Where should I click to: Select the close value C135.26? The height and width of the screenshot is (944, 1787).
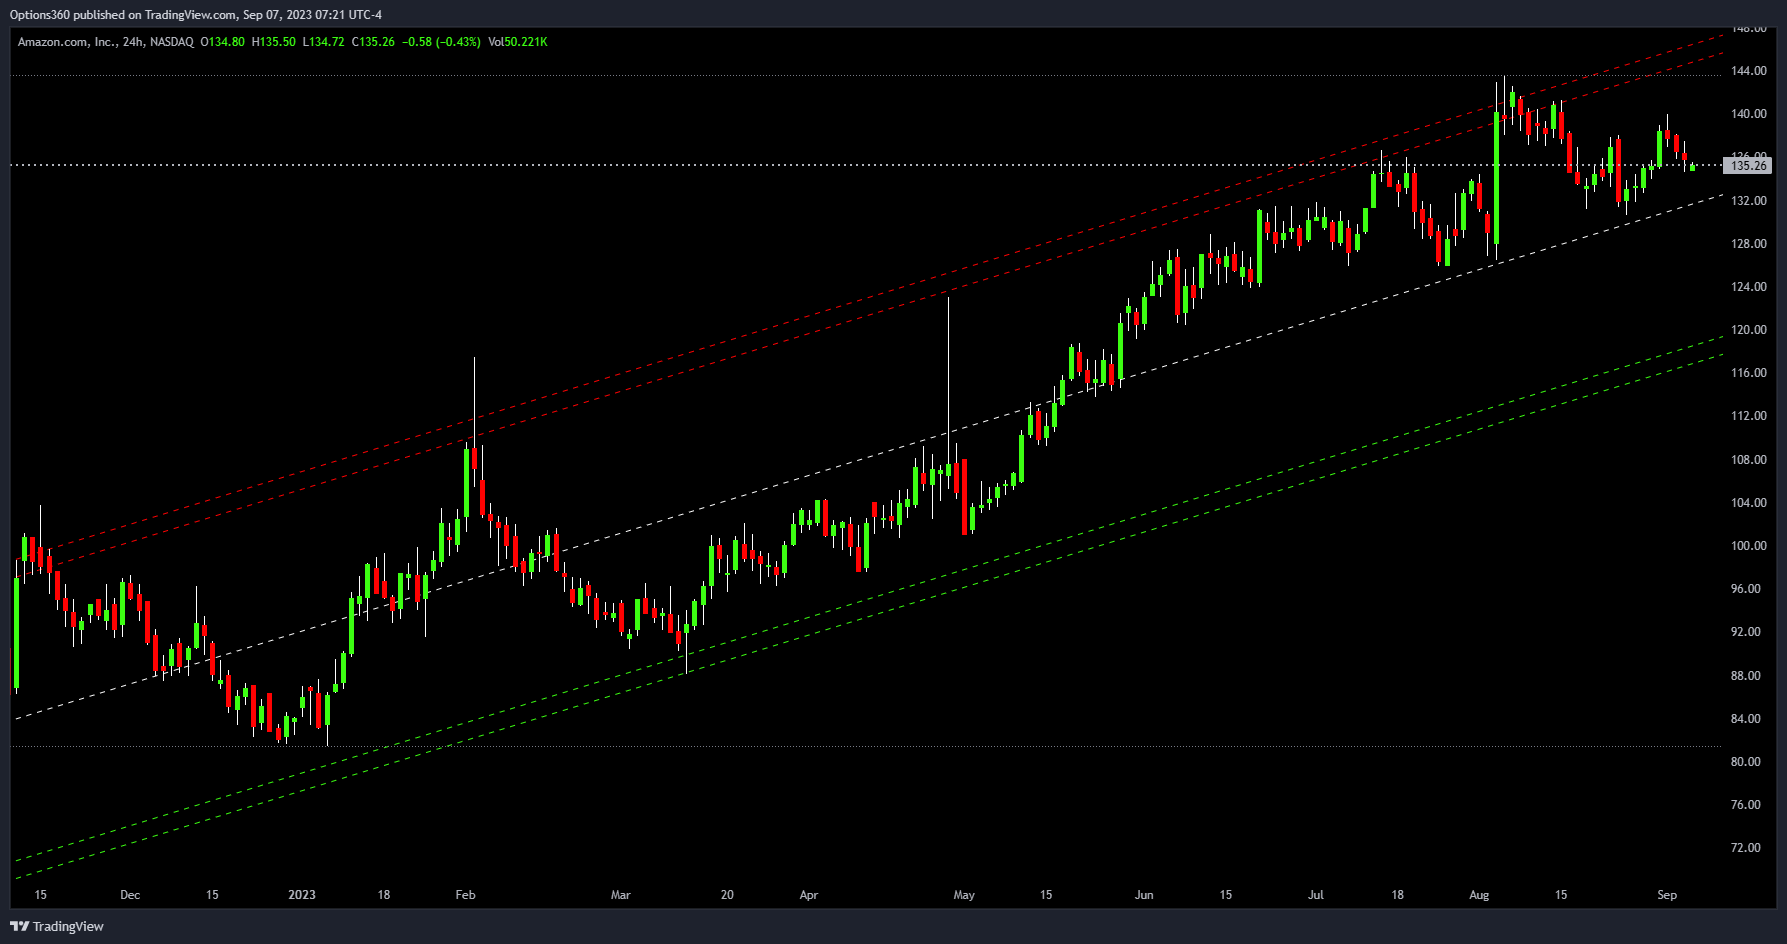coord(373,42)
